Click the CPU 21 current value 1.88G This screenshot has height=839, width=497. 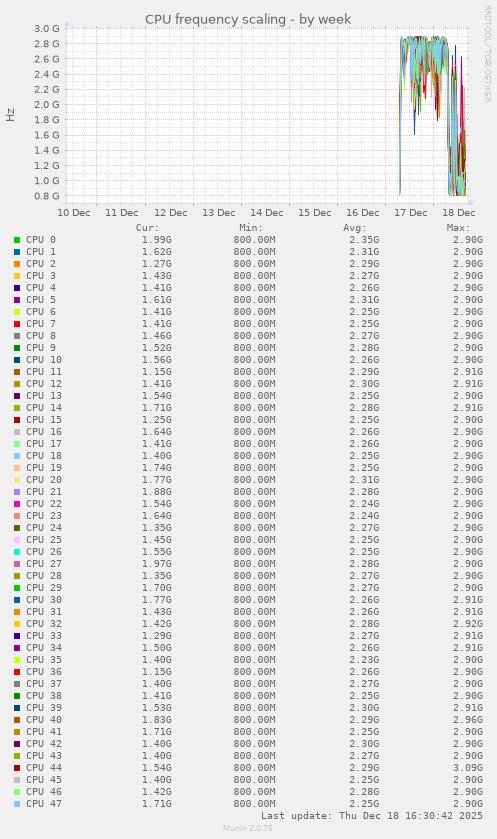(x=156, y=492)
